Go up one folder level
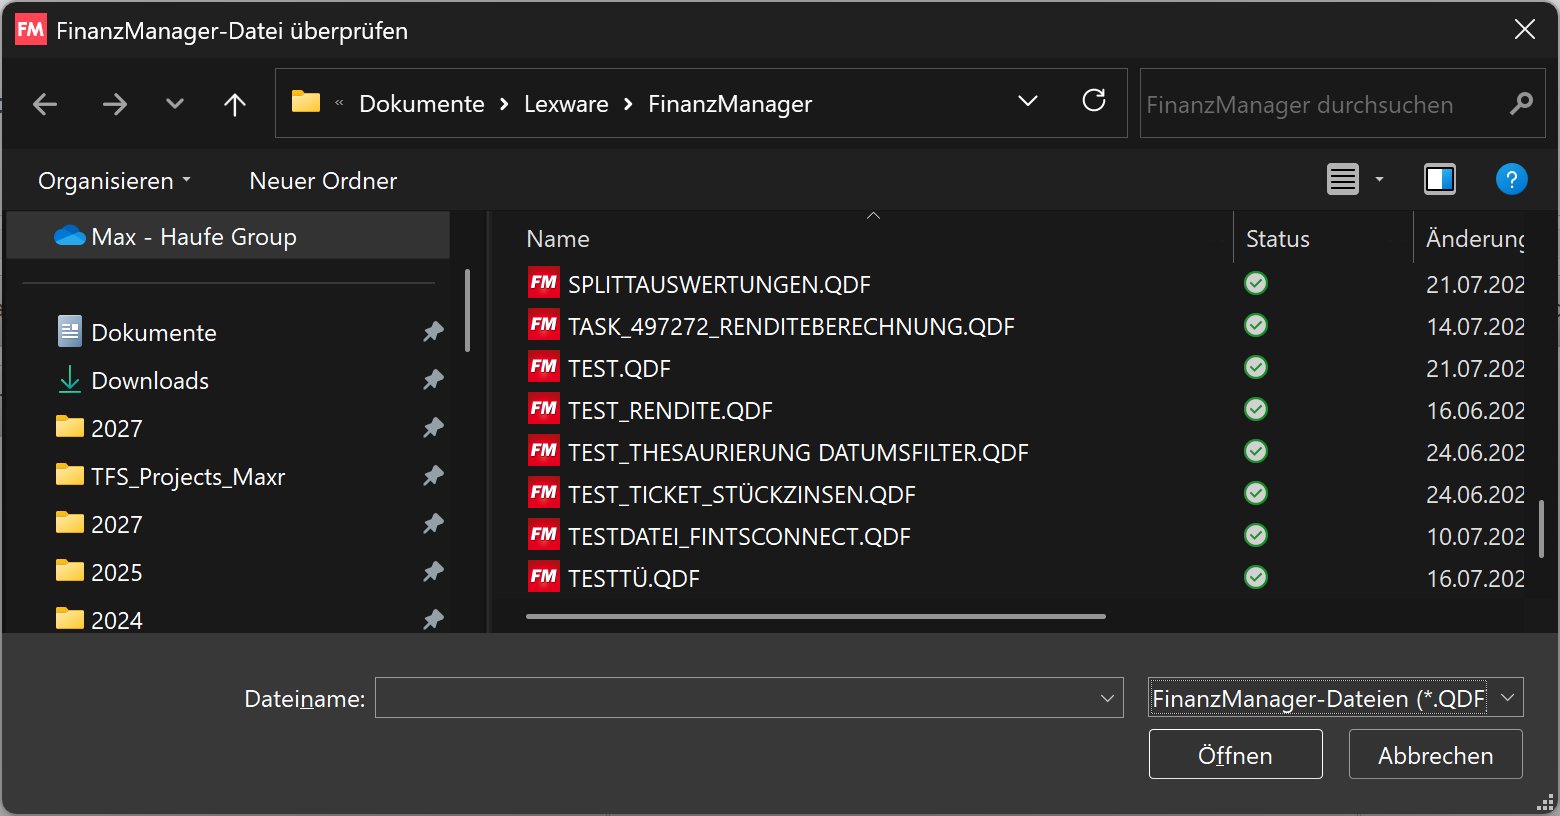This screenshot has height=816, width=1560. click(235, 104)
